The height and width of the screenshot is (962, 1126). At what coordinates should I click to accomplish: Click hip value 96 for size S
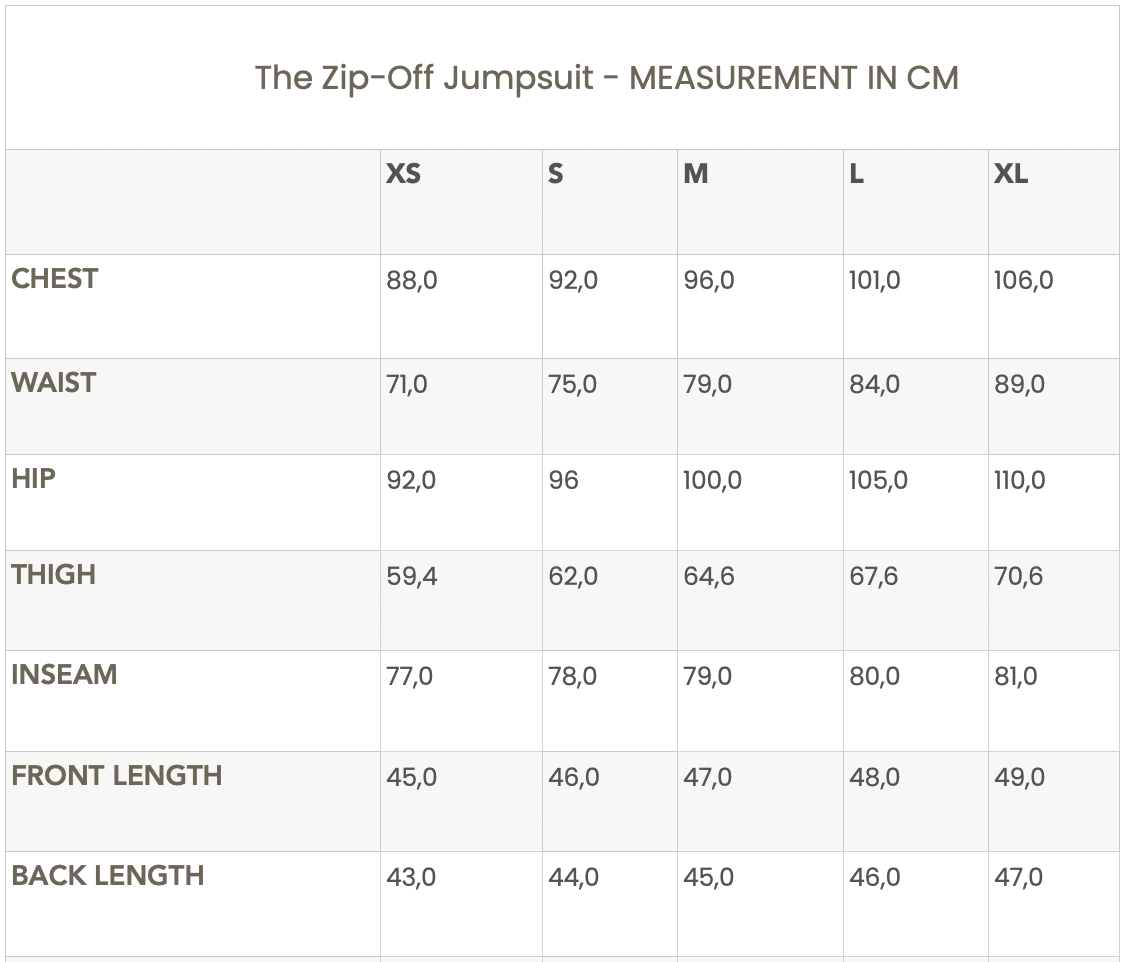(x=564, y=481)
